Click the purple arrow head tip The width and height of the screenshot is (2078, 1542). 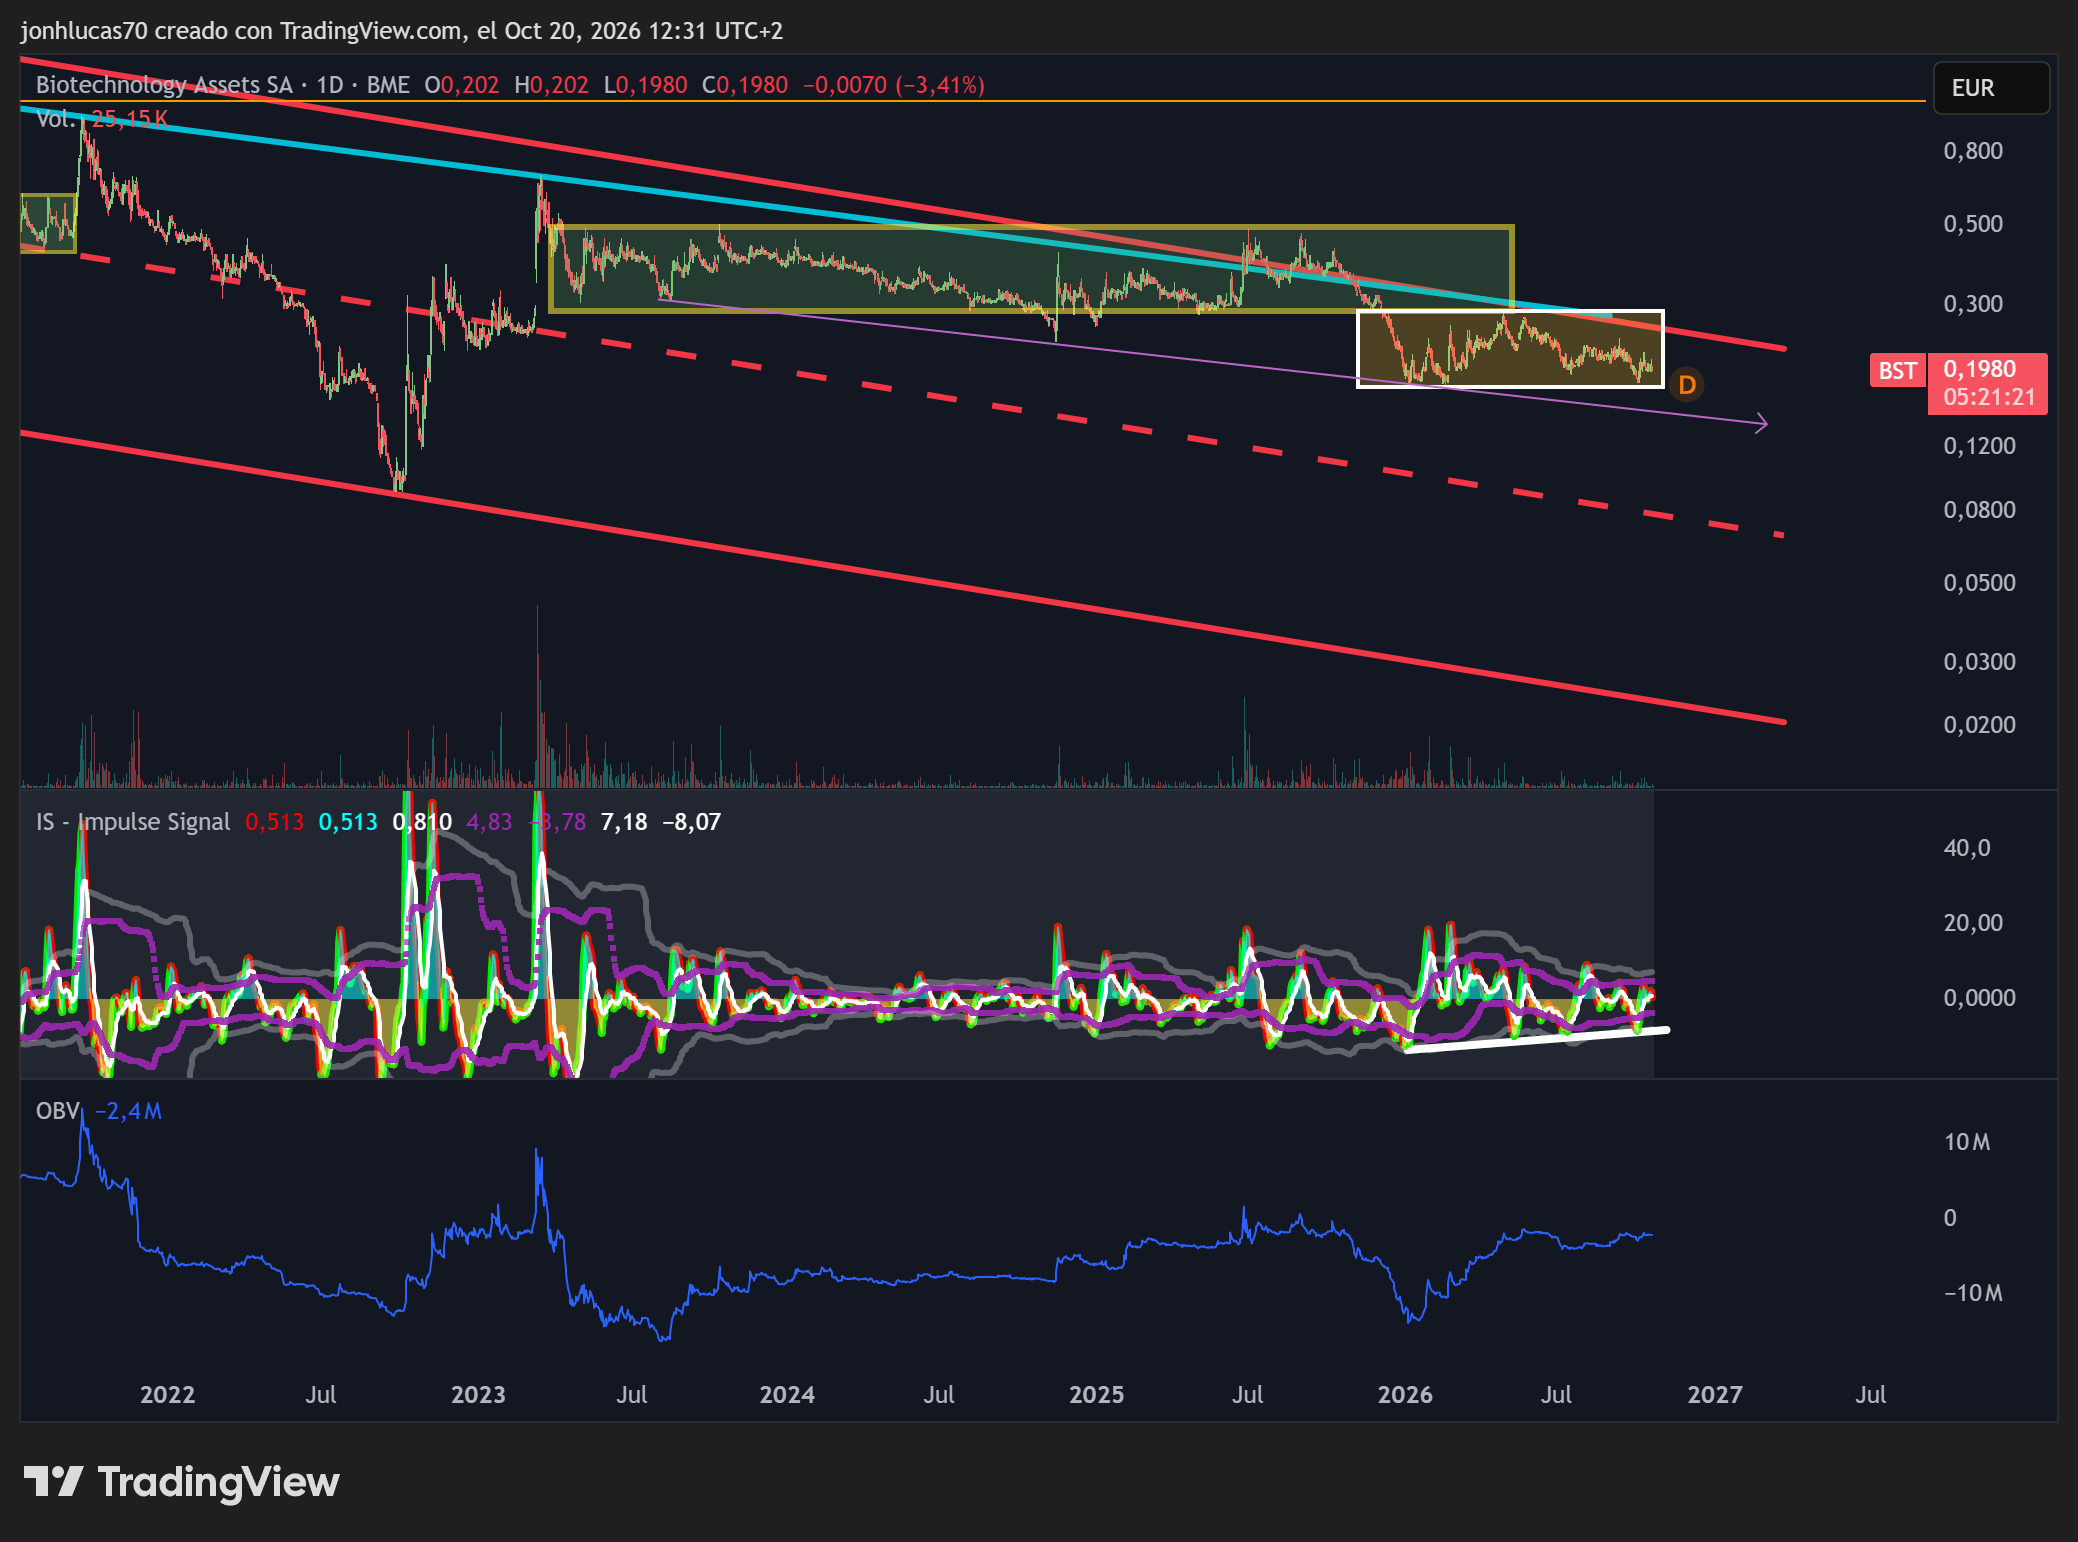pos(1764,424)
